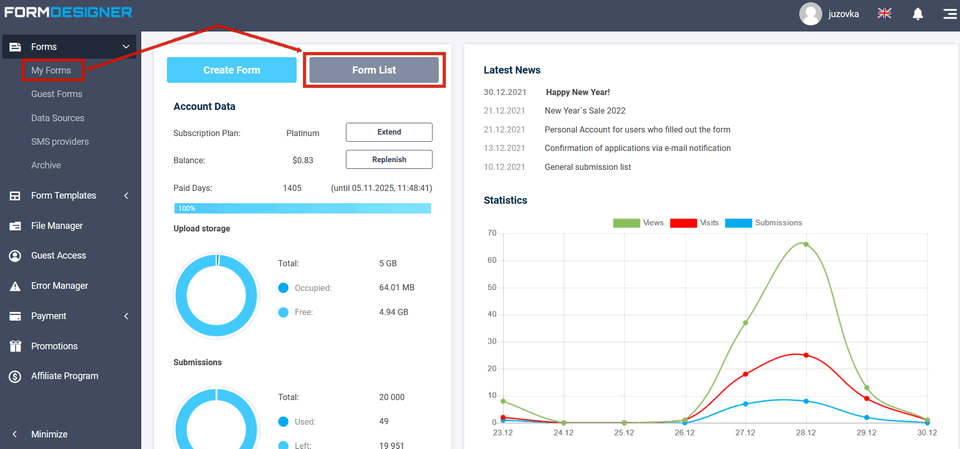960x449 pixels.
Task: Expand the Payment submenu
Action: point(126,316)
